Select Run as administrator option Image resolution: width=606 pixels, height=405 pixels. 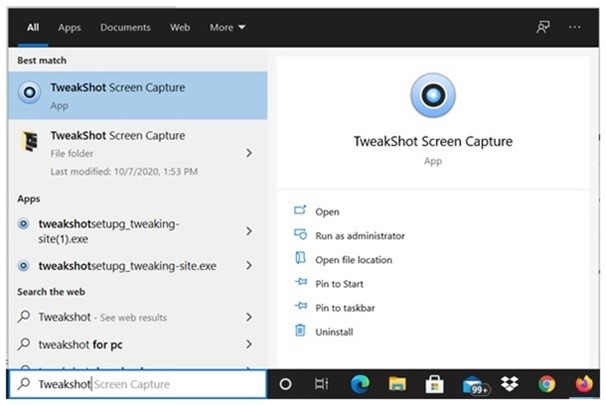(359, 236)
